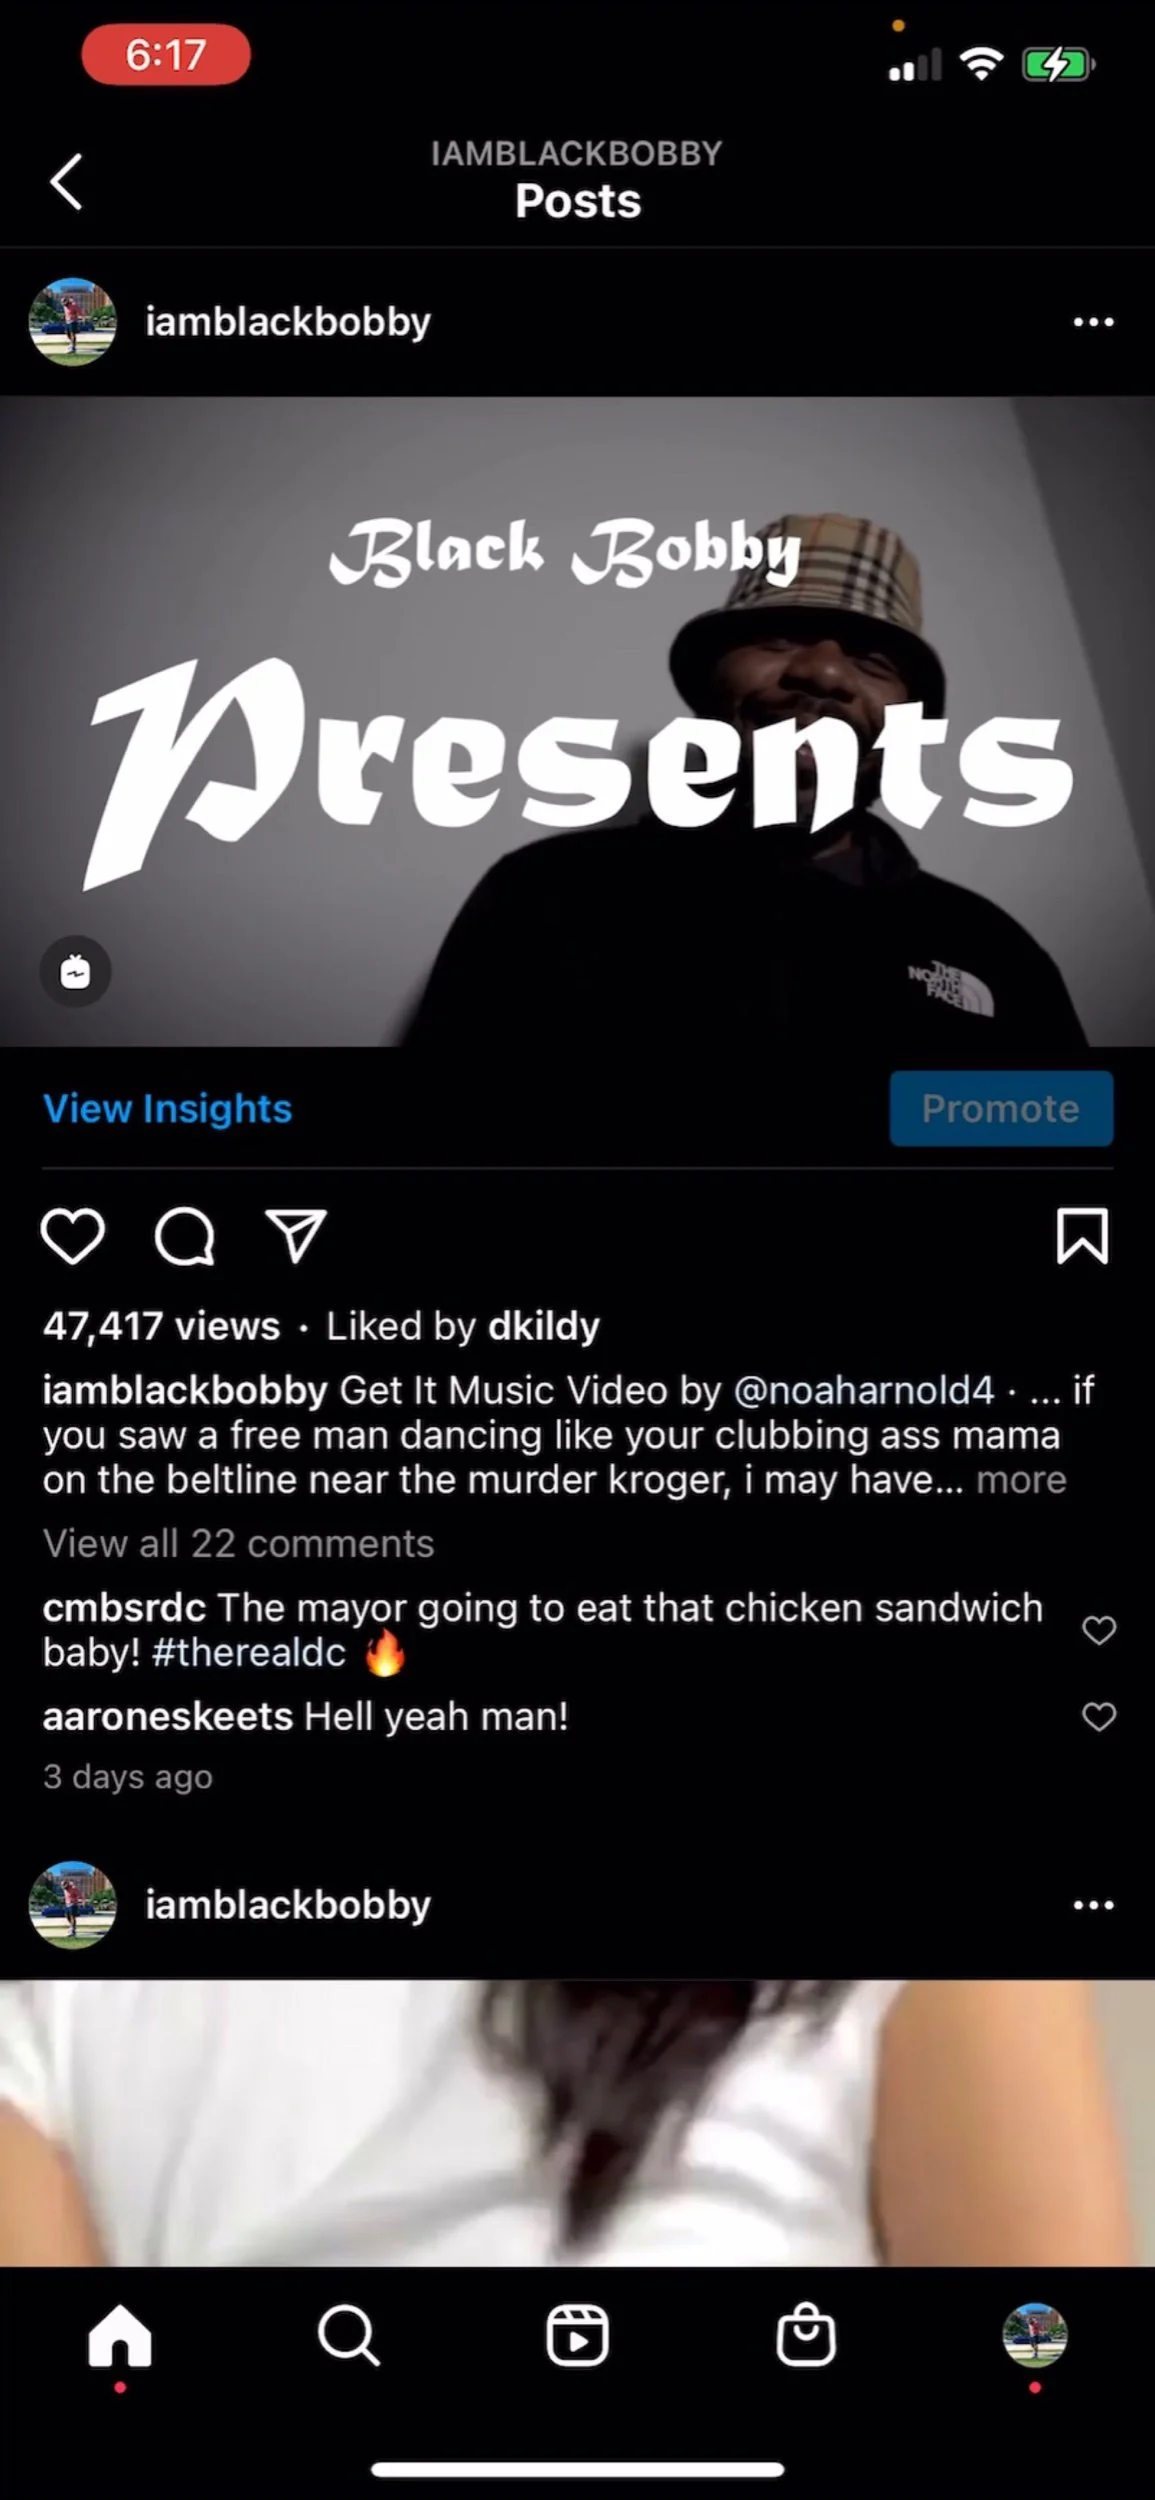Play the Black Bobby Presents video thumbnail
The height and width of the screenshot is (2500, 1155).
(577, 721)
